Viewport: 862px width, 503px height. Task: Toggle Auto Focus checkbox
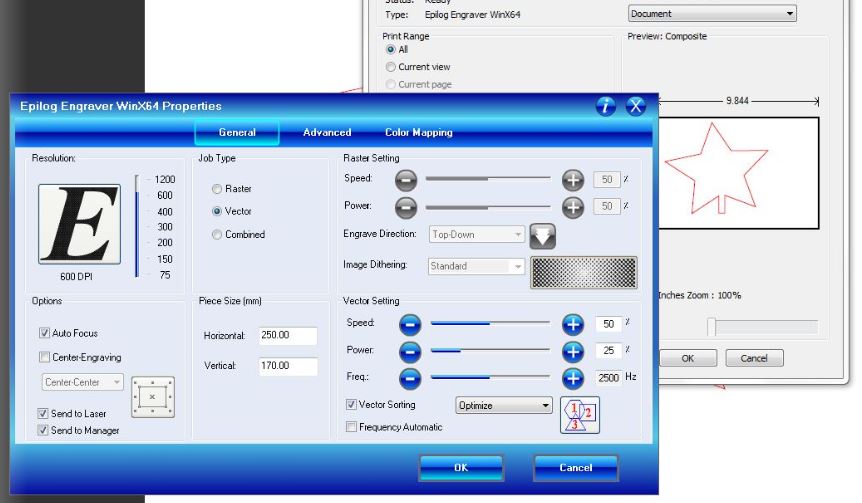tap(45, 333)
